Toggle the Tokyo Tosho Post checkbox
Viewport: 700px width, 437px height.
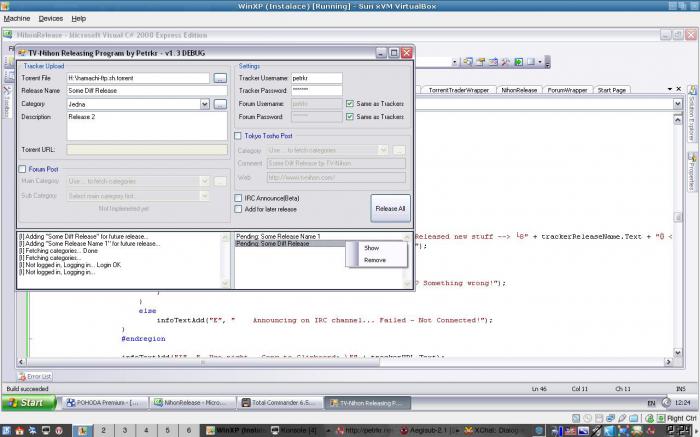[x=238, y=136]
